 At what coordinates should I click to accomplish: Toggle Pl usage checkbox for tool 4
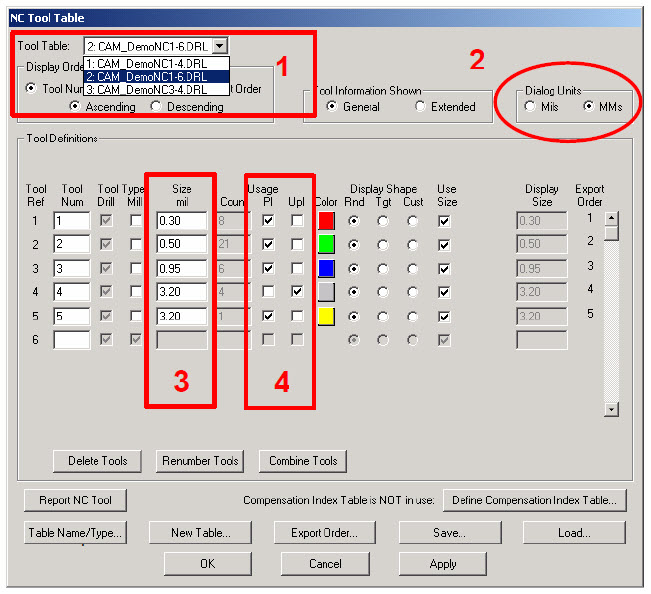pos(268,292)
